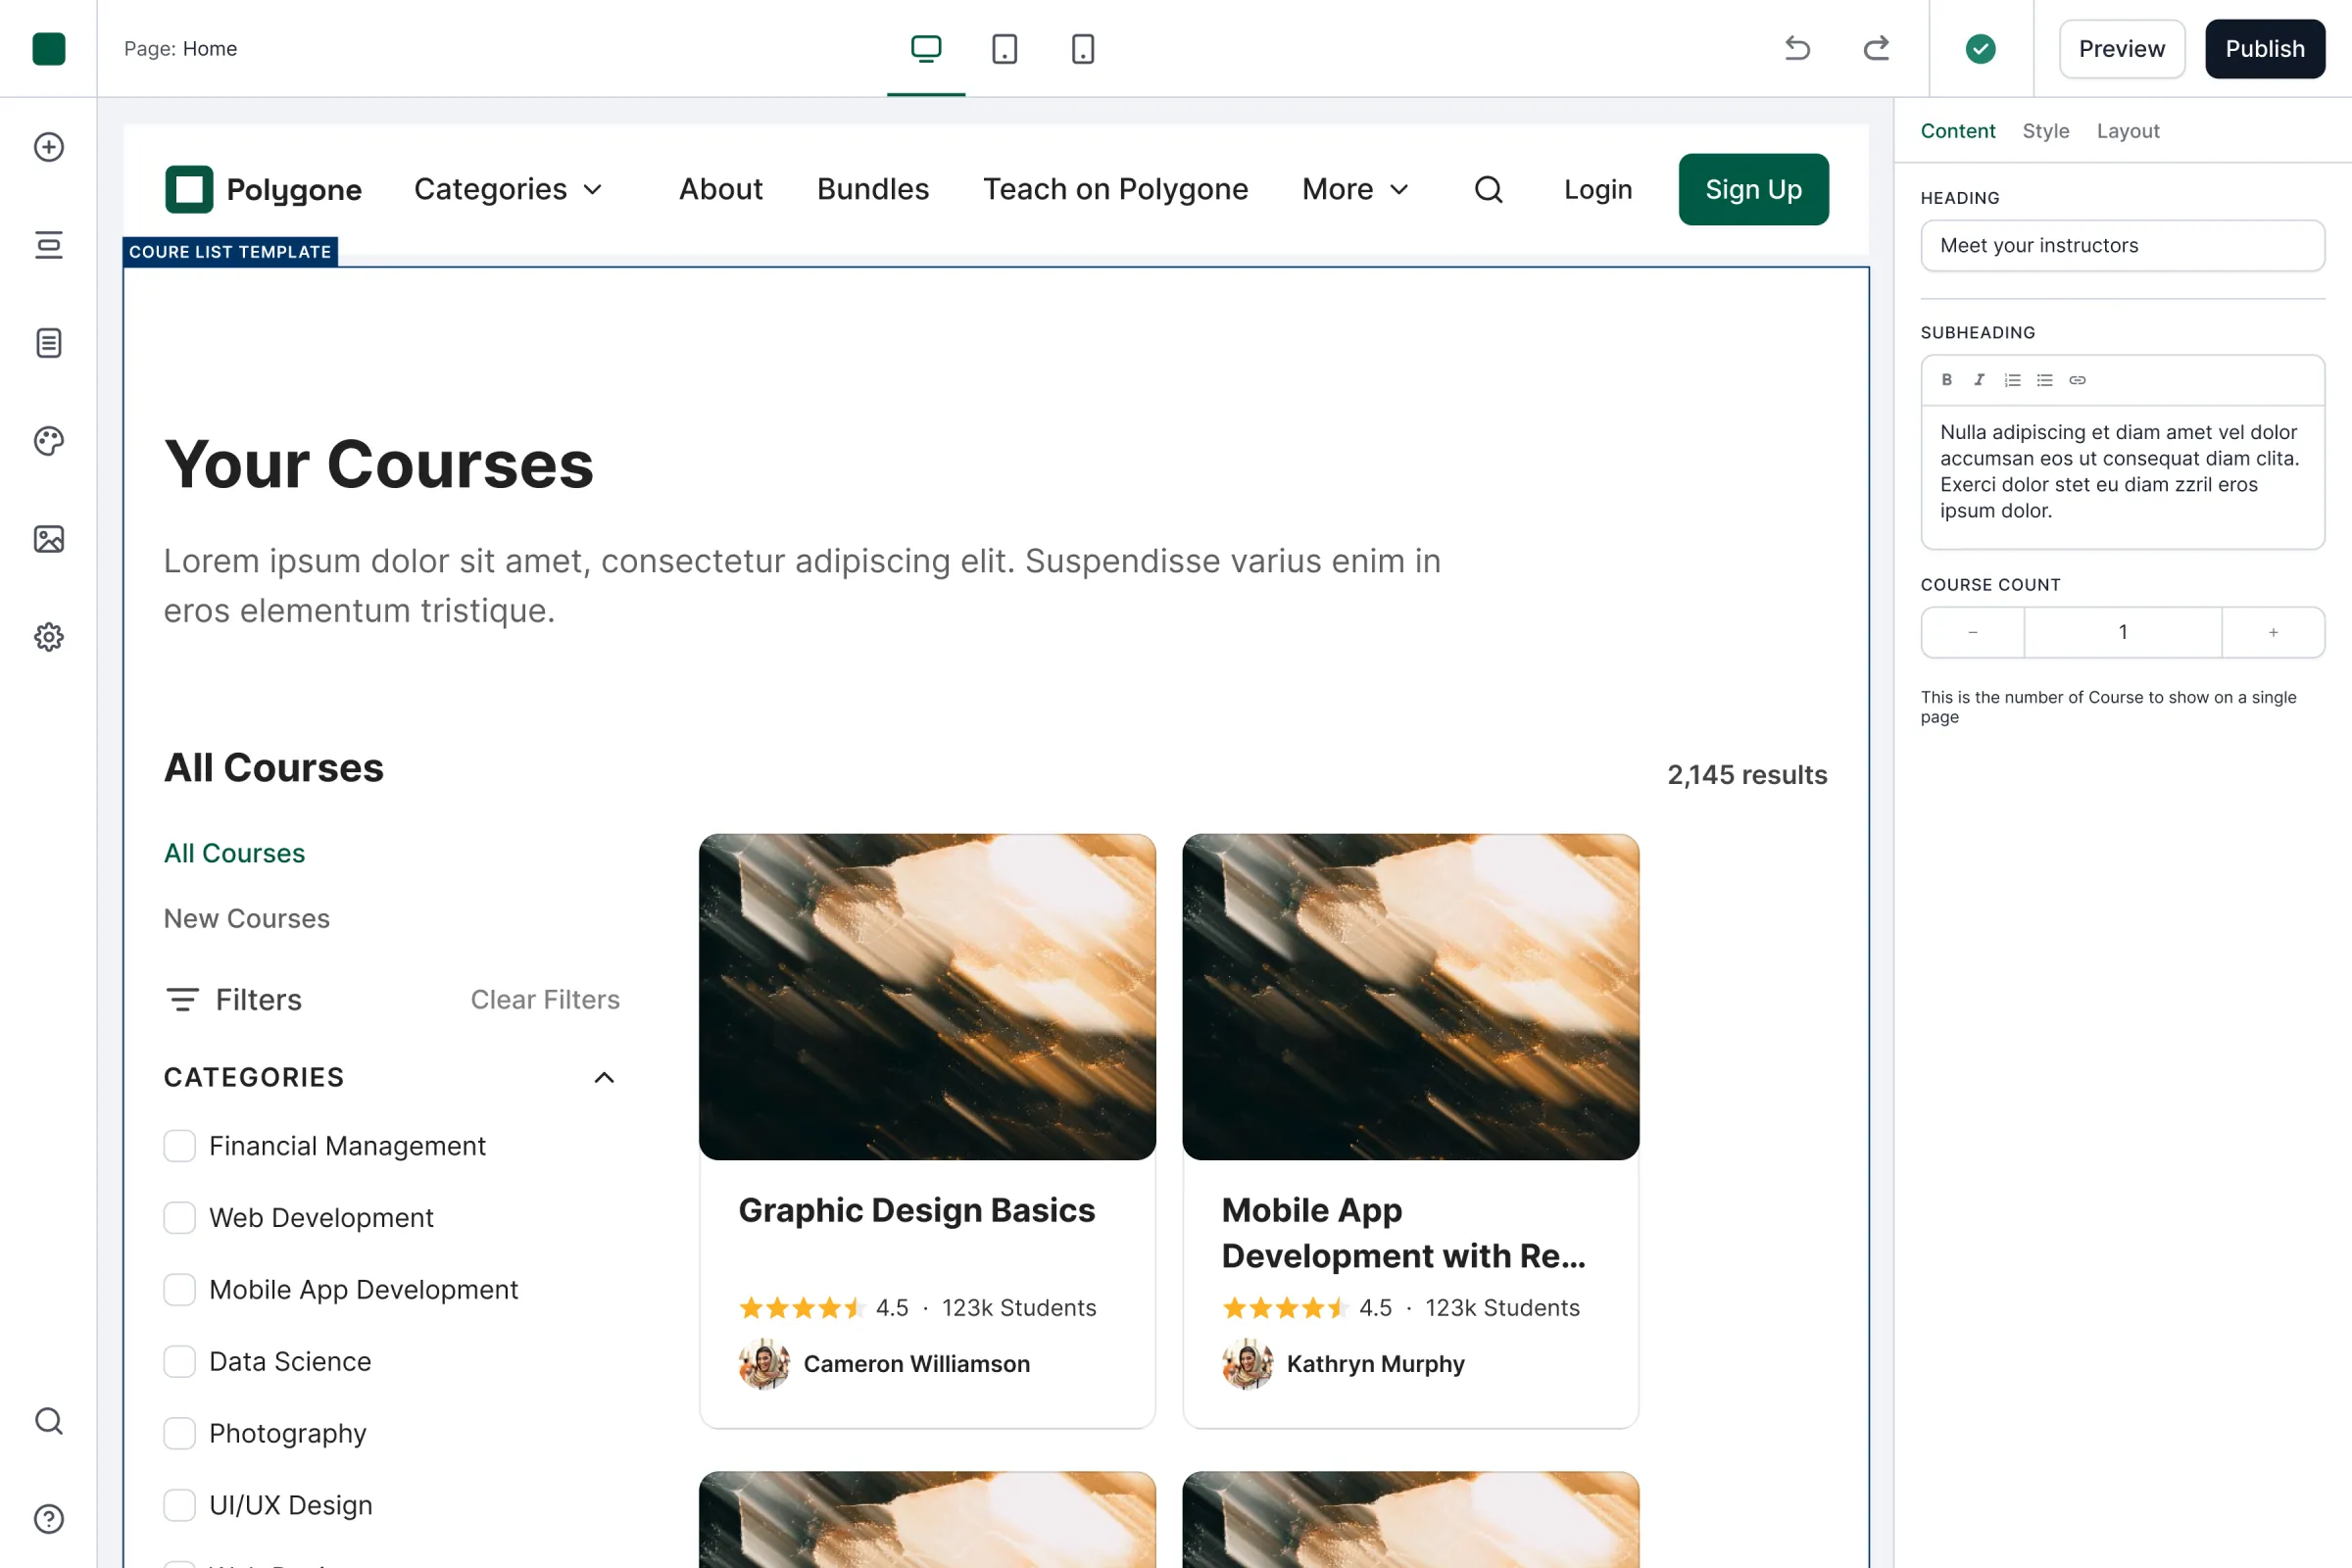The height and width of the screenshot is (1568, 2352).
Task: Increase the course count value
Action: tap(2273, 632)
